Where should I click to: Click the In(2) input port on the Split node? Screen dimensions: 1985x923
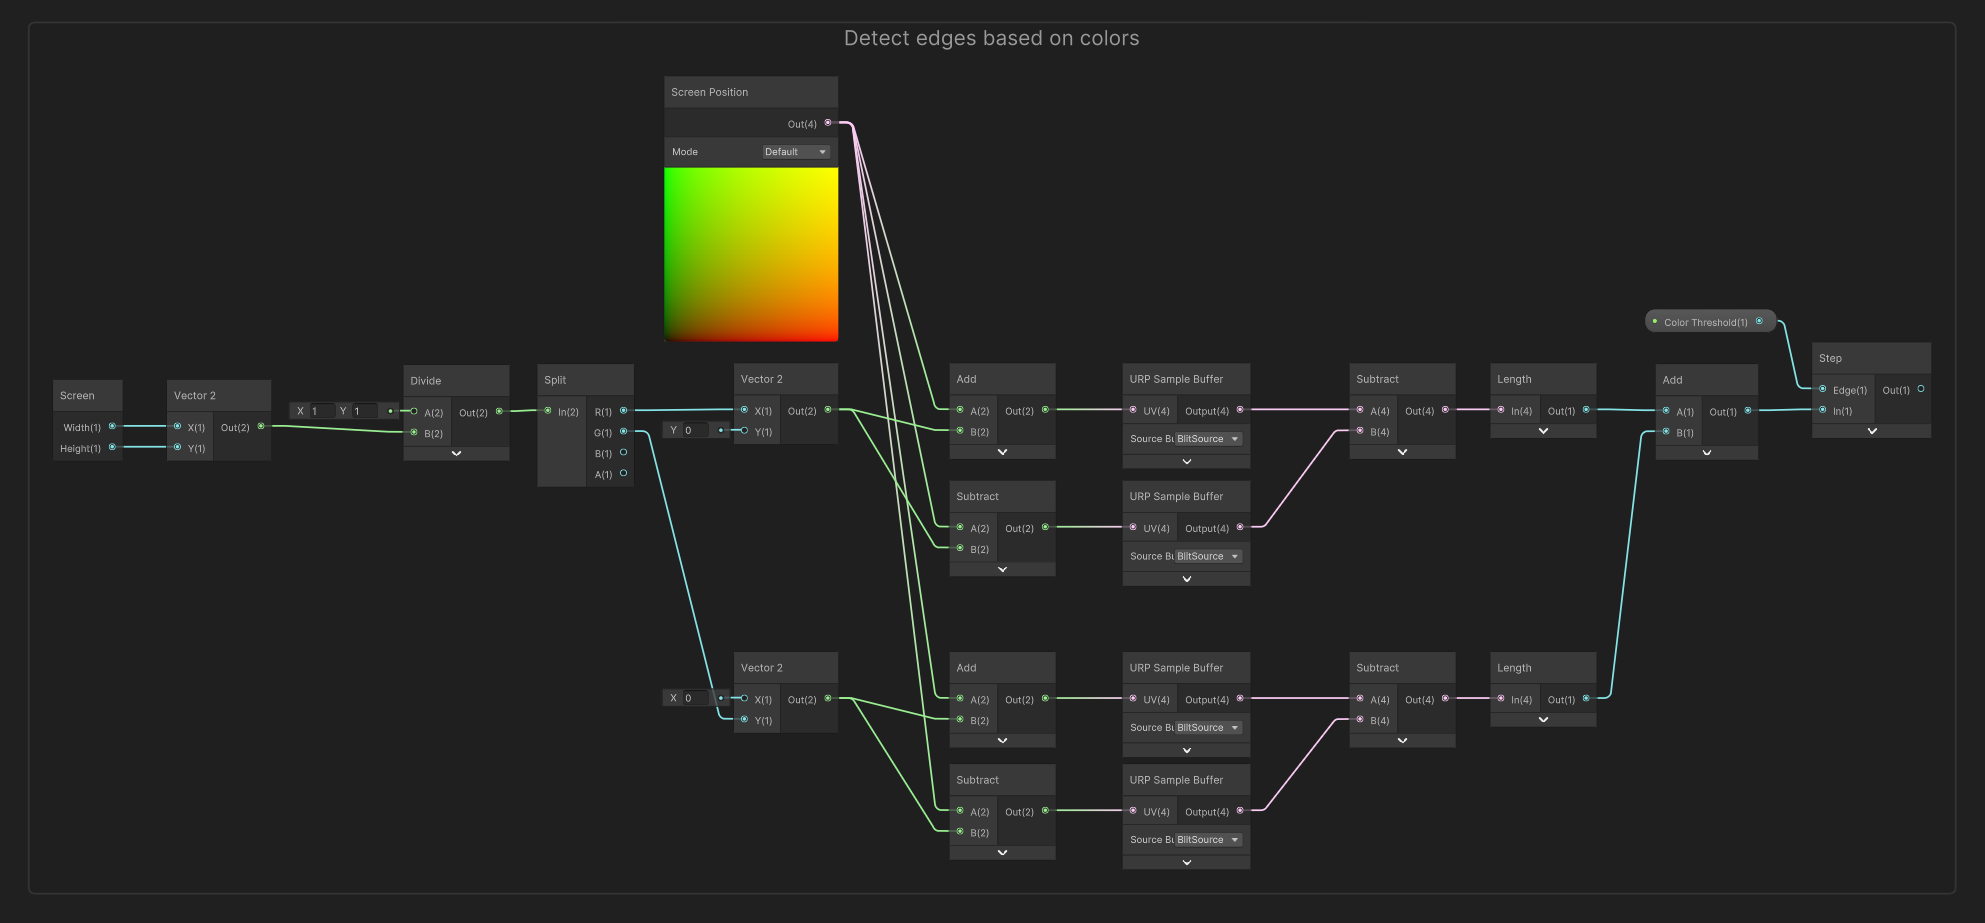click(547, 410)
